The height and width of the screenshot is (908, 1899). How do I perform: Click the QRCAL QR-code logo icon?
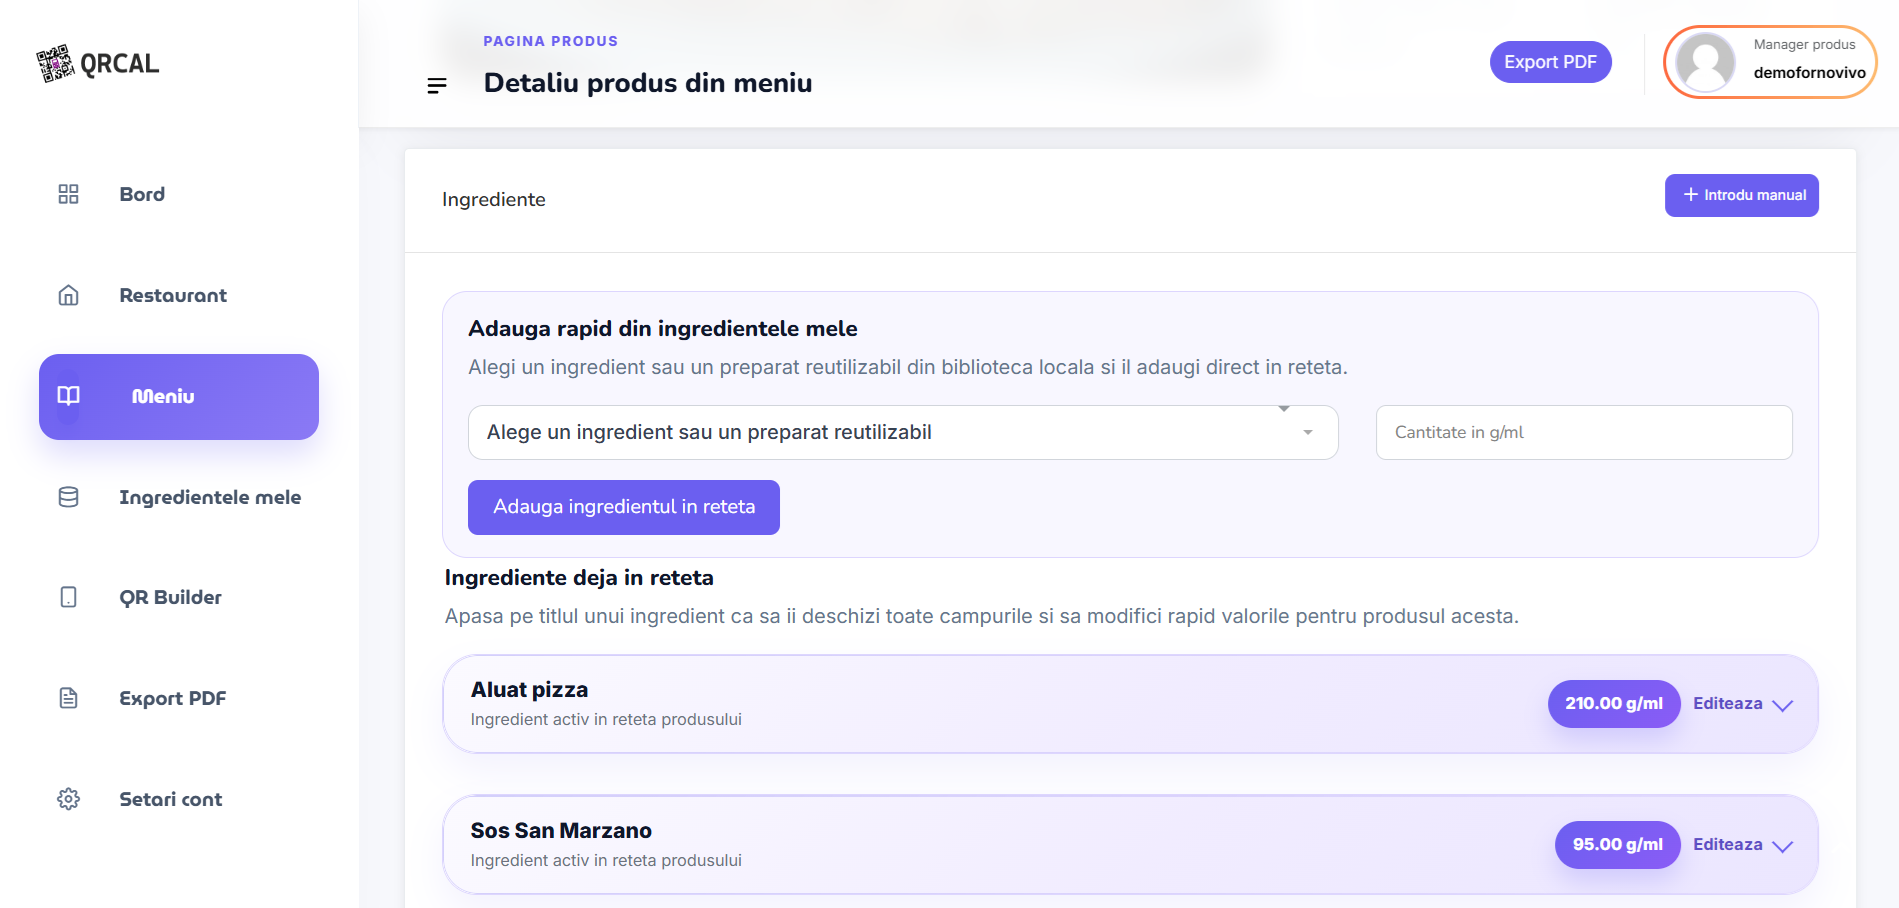[55, 63]
